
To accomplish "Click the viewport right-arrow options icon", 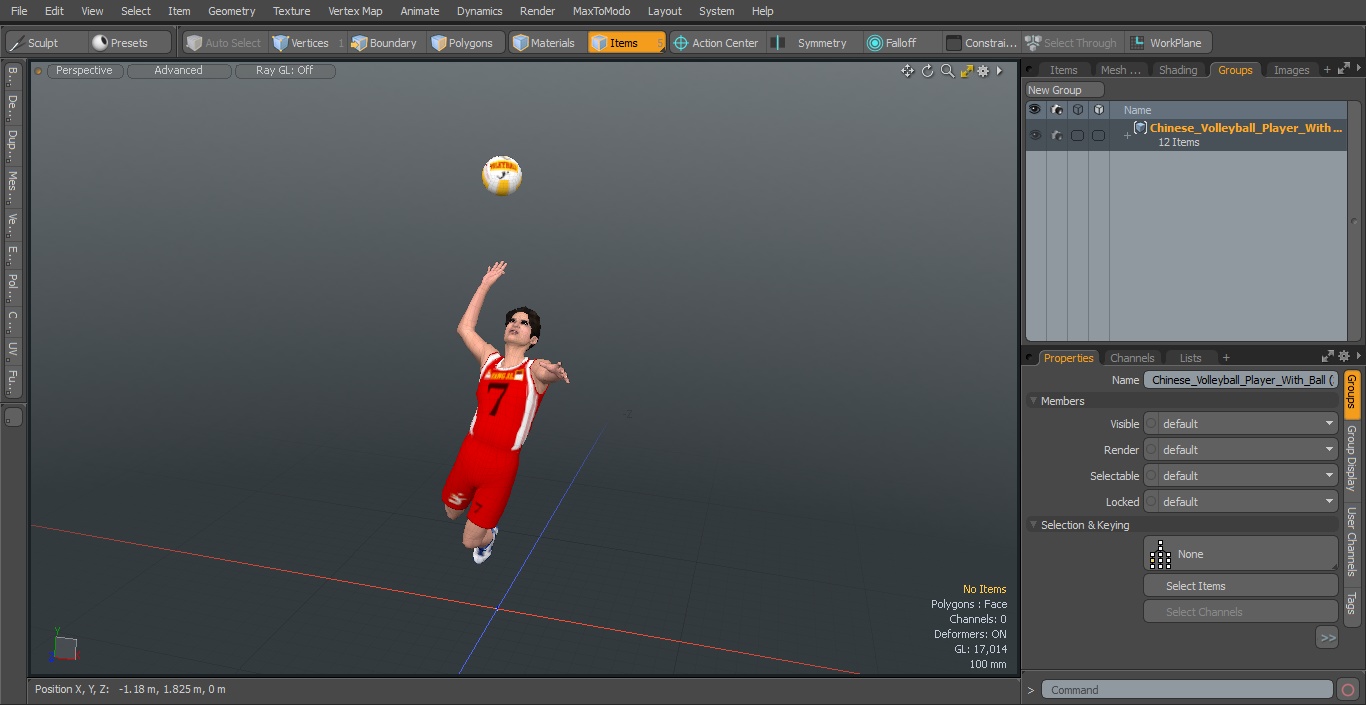I will point(999,71).
